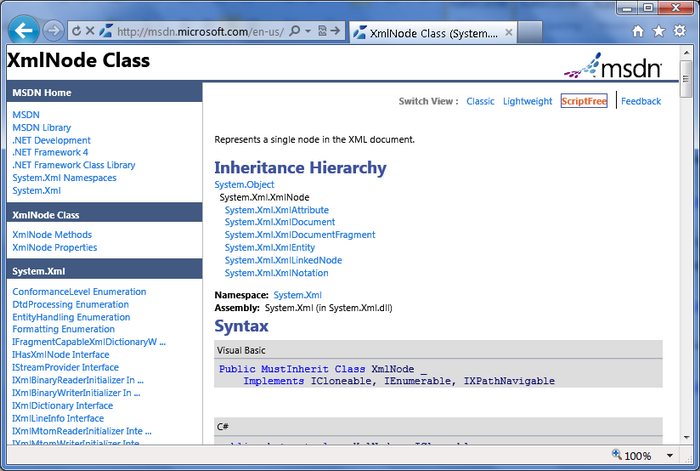The height and width of the screenshot is (471, 700).
Task: Open XmlNode Methods in sidebar
Action: tap(52, 235)
